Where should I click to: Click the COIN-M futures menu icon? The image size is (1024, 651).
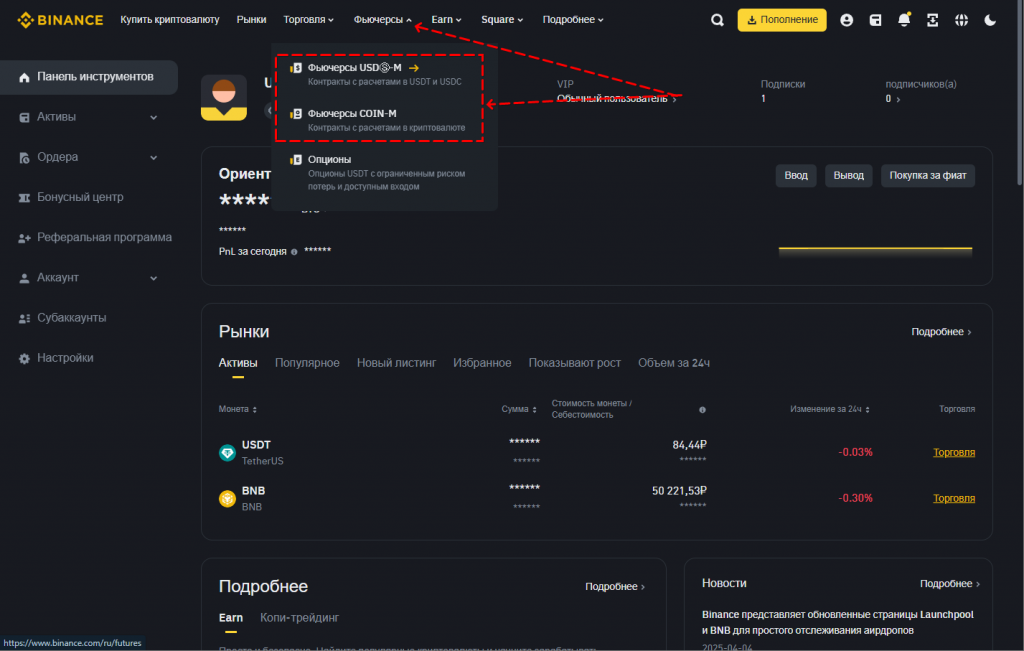point(296,114)
